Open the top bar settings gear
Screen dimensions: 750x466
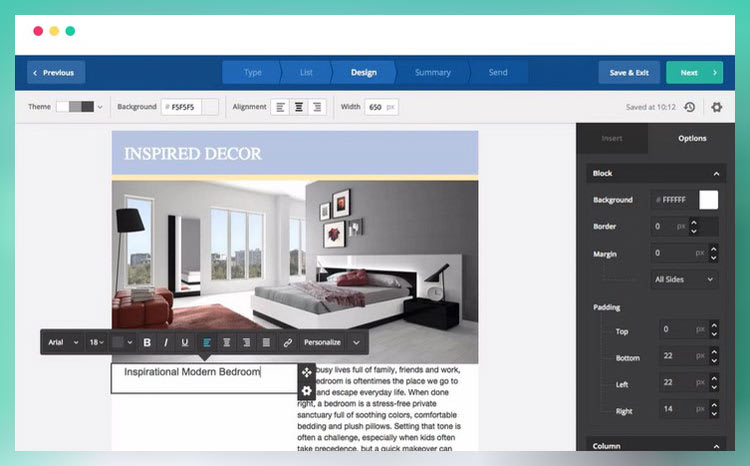(x=716, y=107)
